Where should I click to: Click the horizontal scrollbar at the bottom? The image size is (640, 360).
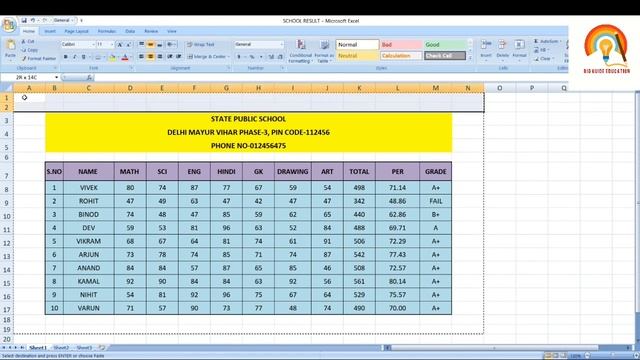pyautogui.click(x=508, y=348)
